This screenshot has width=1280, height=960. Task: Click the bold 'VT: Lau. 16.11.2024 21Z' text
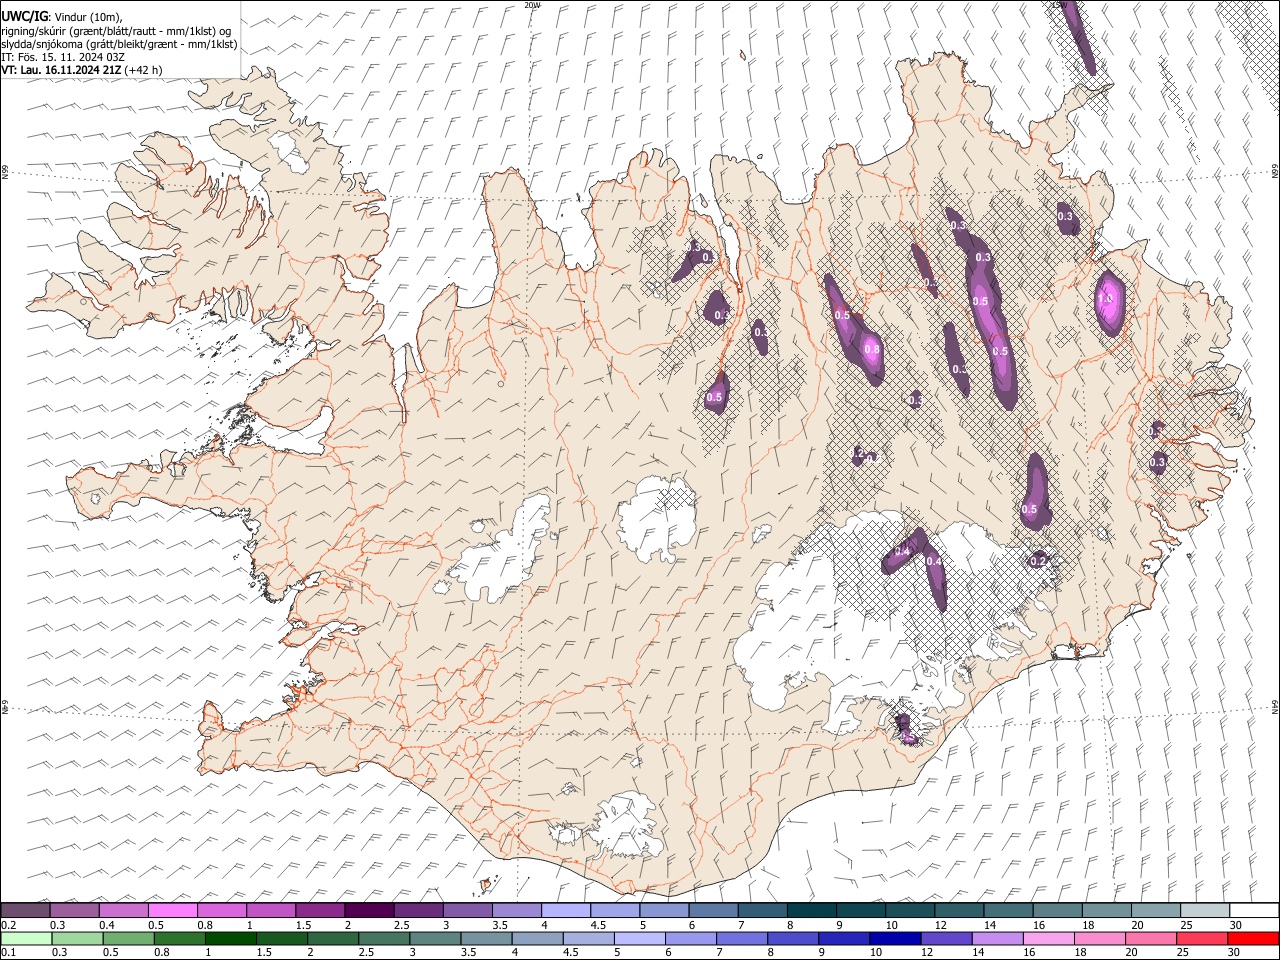click(x=62, y=70)
